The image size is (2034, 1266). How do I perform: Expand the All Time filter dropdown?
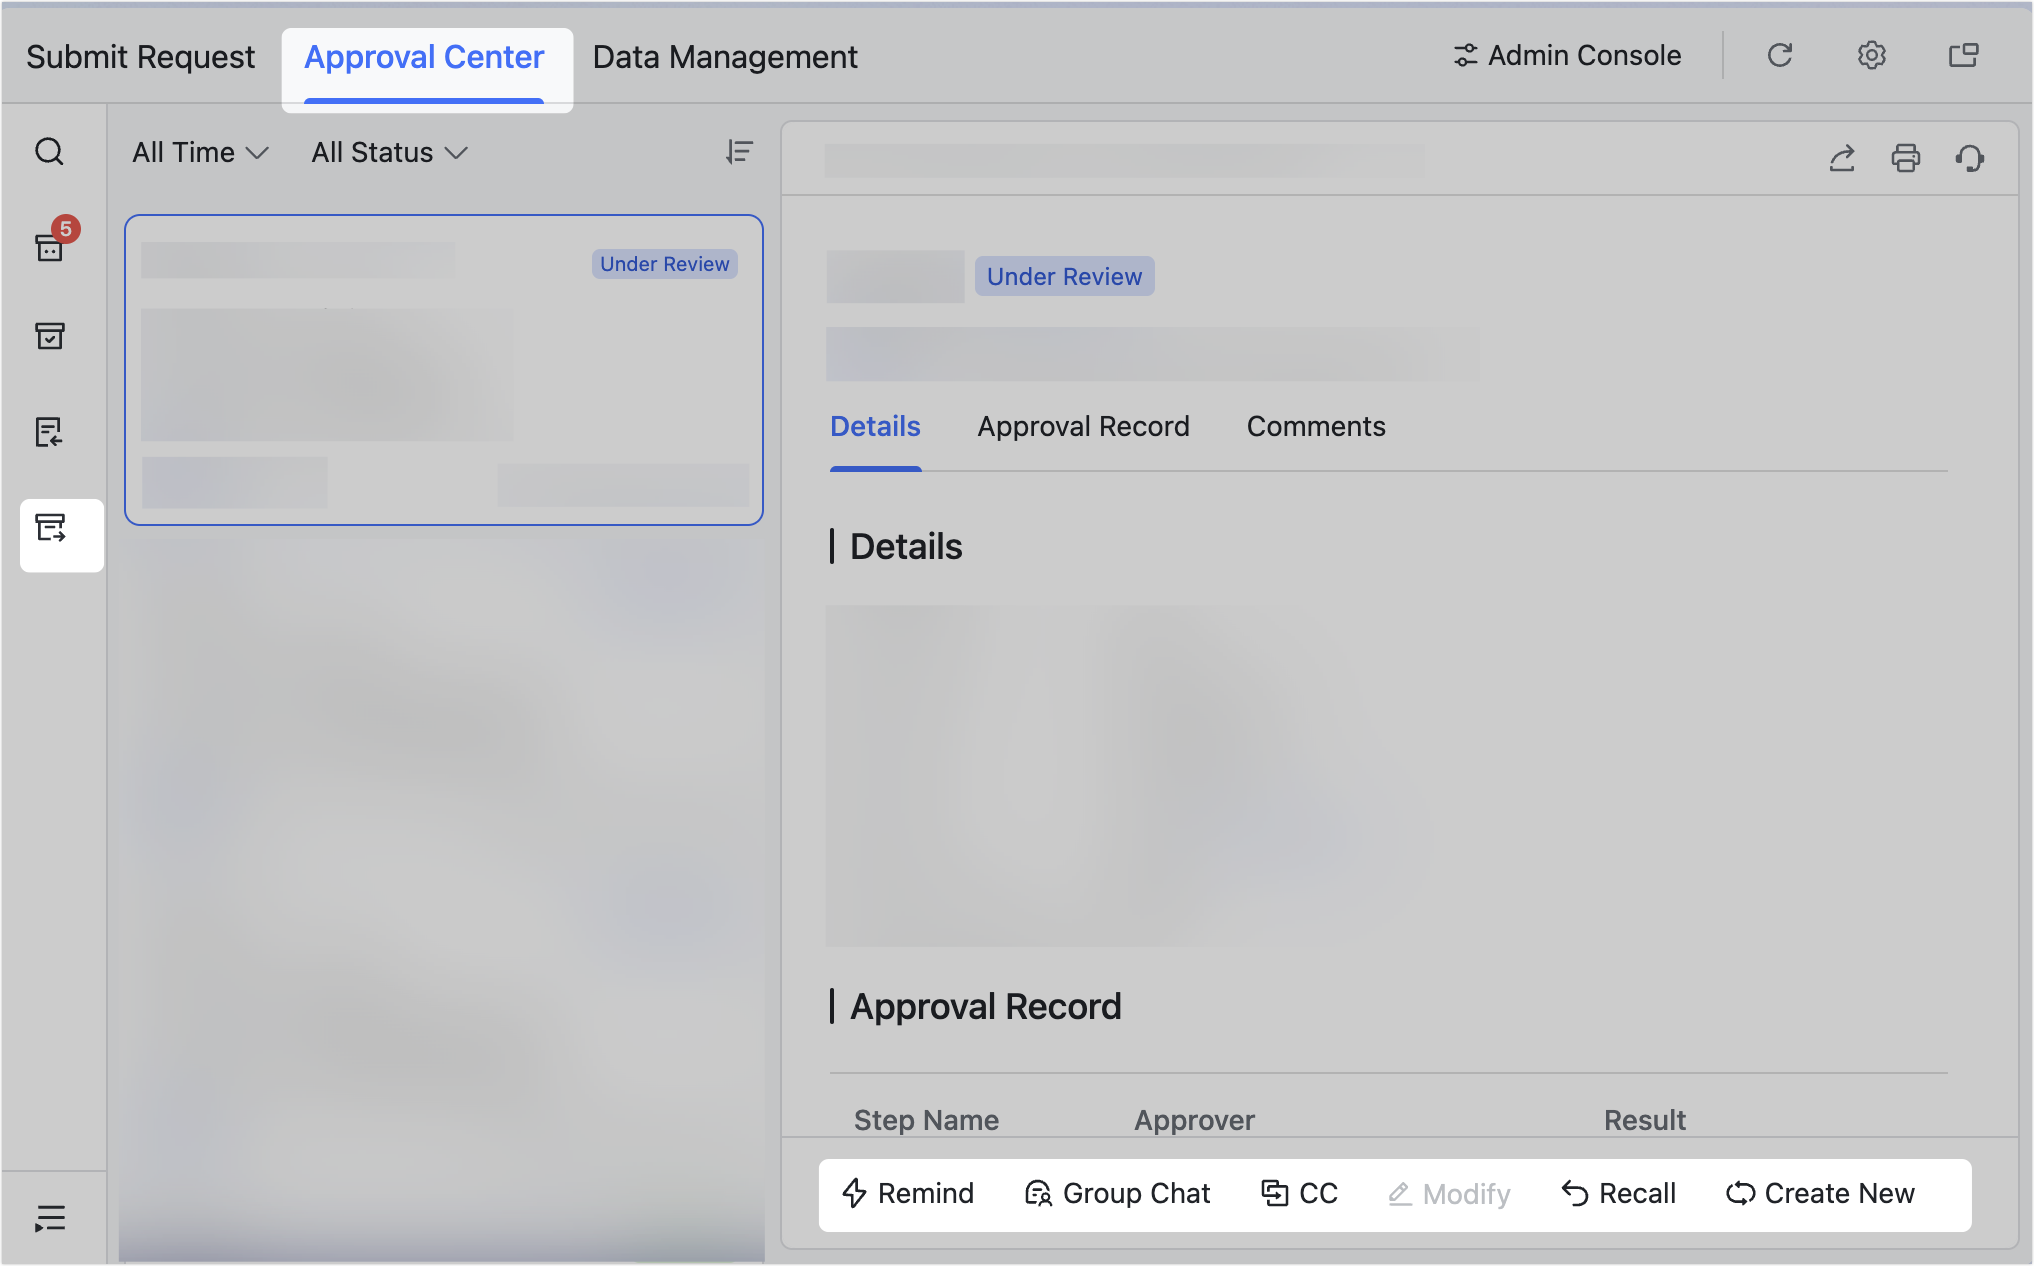pos(198,152)
